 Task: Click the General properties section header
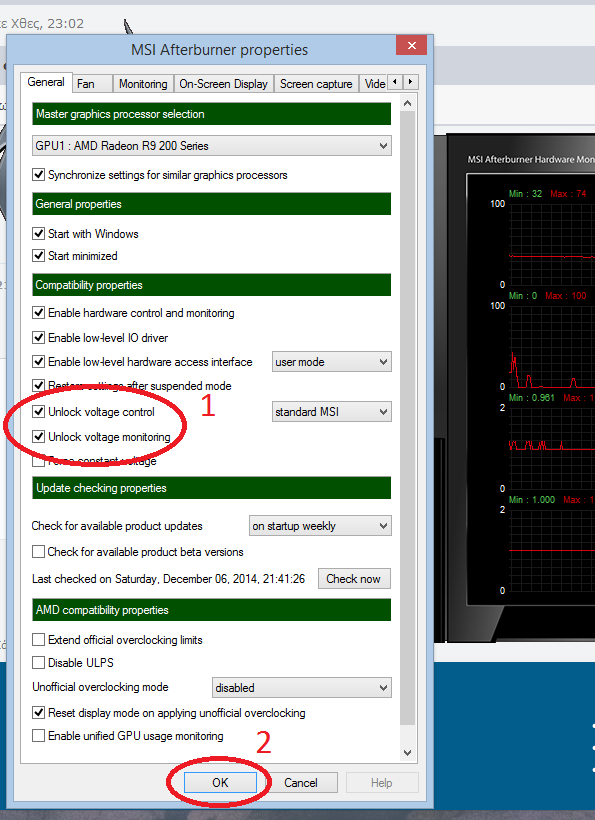(x=212, y=204)
